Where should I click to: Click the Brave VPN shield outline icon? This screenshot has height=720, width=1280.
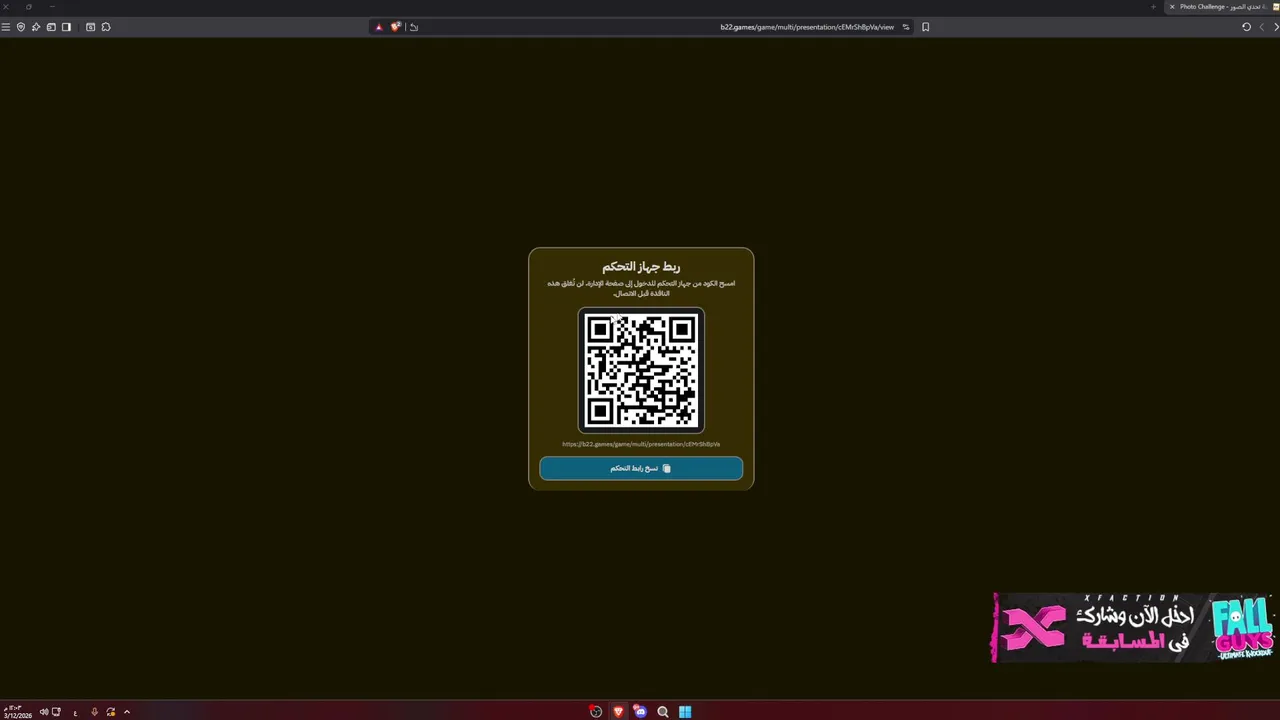pos(20,27)
